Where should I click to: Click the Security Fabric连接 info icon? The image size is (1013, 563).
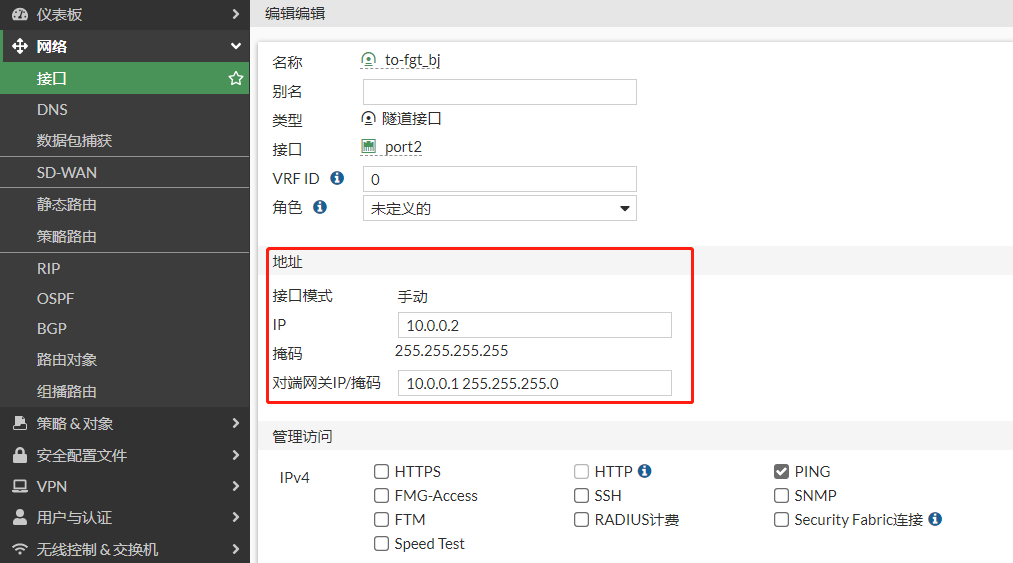pos(935,519)
